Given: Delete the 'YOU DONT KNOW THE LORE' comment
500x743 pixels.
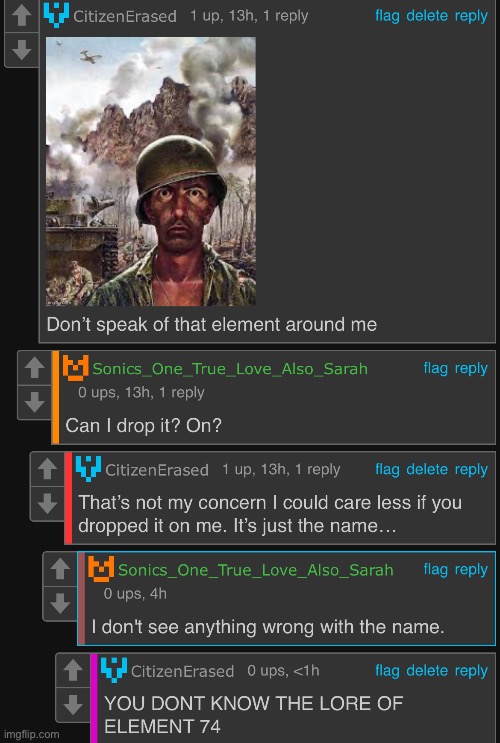Looking at the screenshot, I should (427, 671).
